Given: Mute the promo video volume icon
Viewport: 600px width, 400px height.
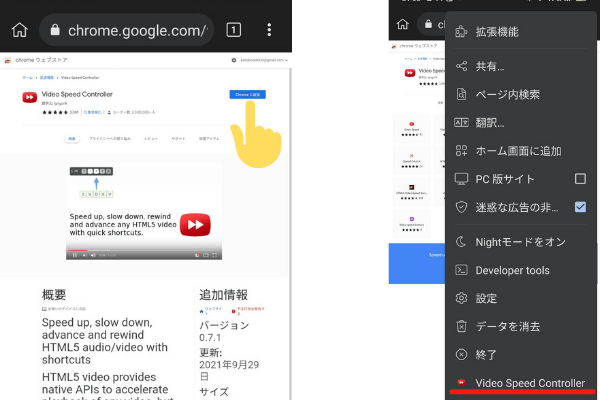Looking at the screenshot, I should coord(93,255).
